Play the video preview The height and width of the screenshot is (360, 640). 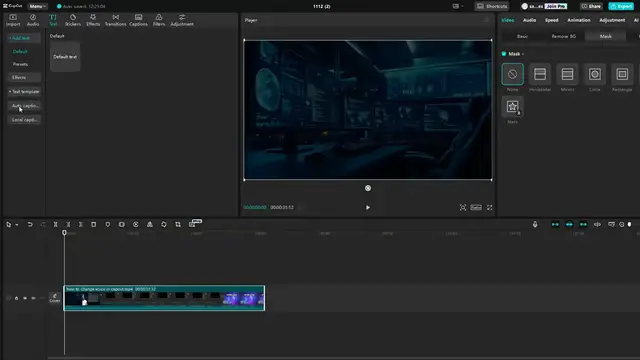click(x=368, y=207)
